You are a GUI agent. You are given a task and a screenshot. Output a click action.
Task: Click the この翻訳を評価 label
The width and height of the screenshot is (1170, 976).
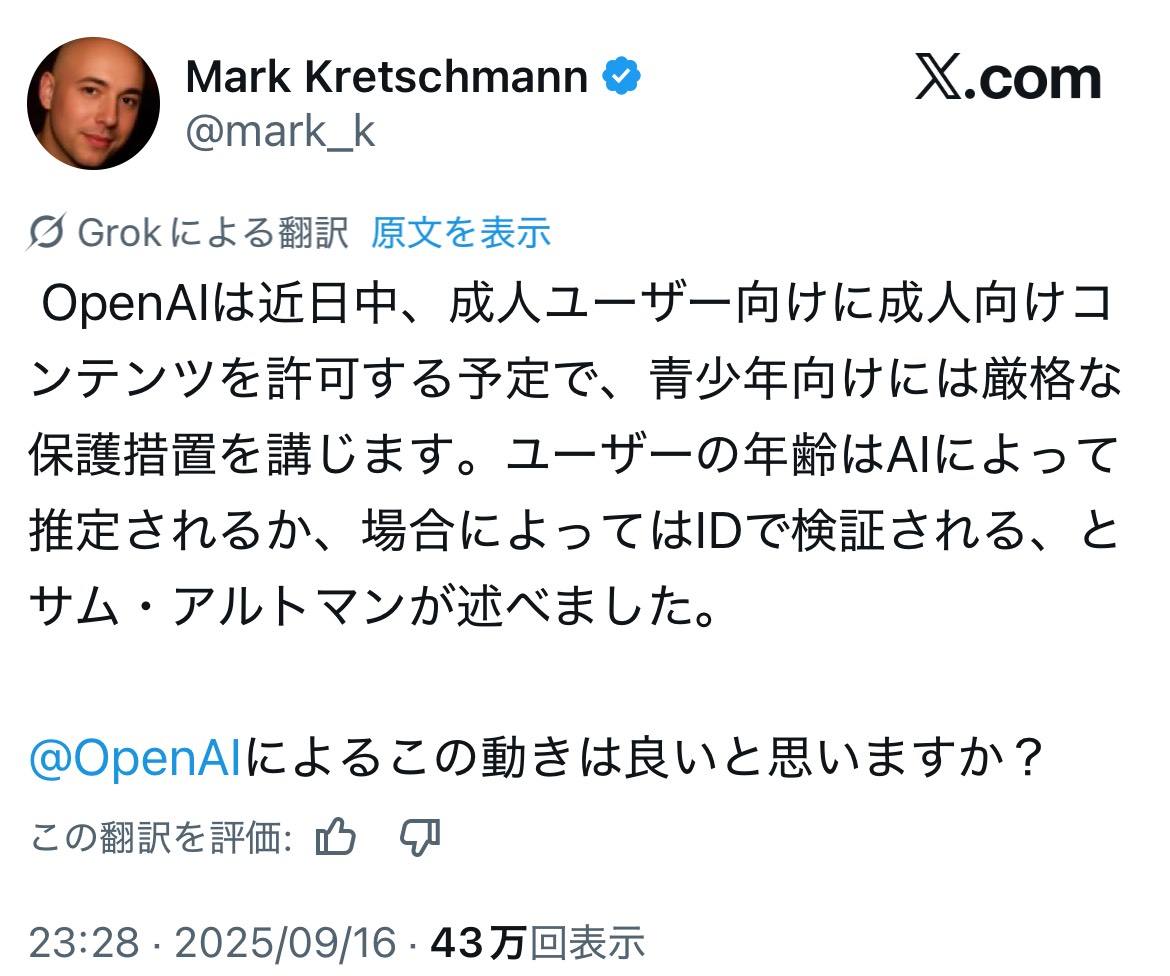coord(160,838)
